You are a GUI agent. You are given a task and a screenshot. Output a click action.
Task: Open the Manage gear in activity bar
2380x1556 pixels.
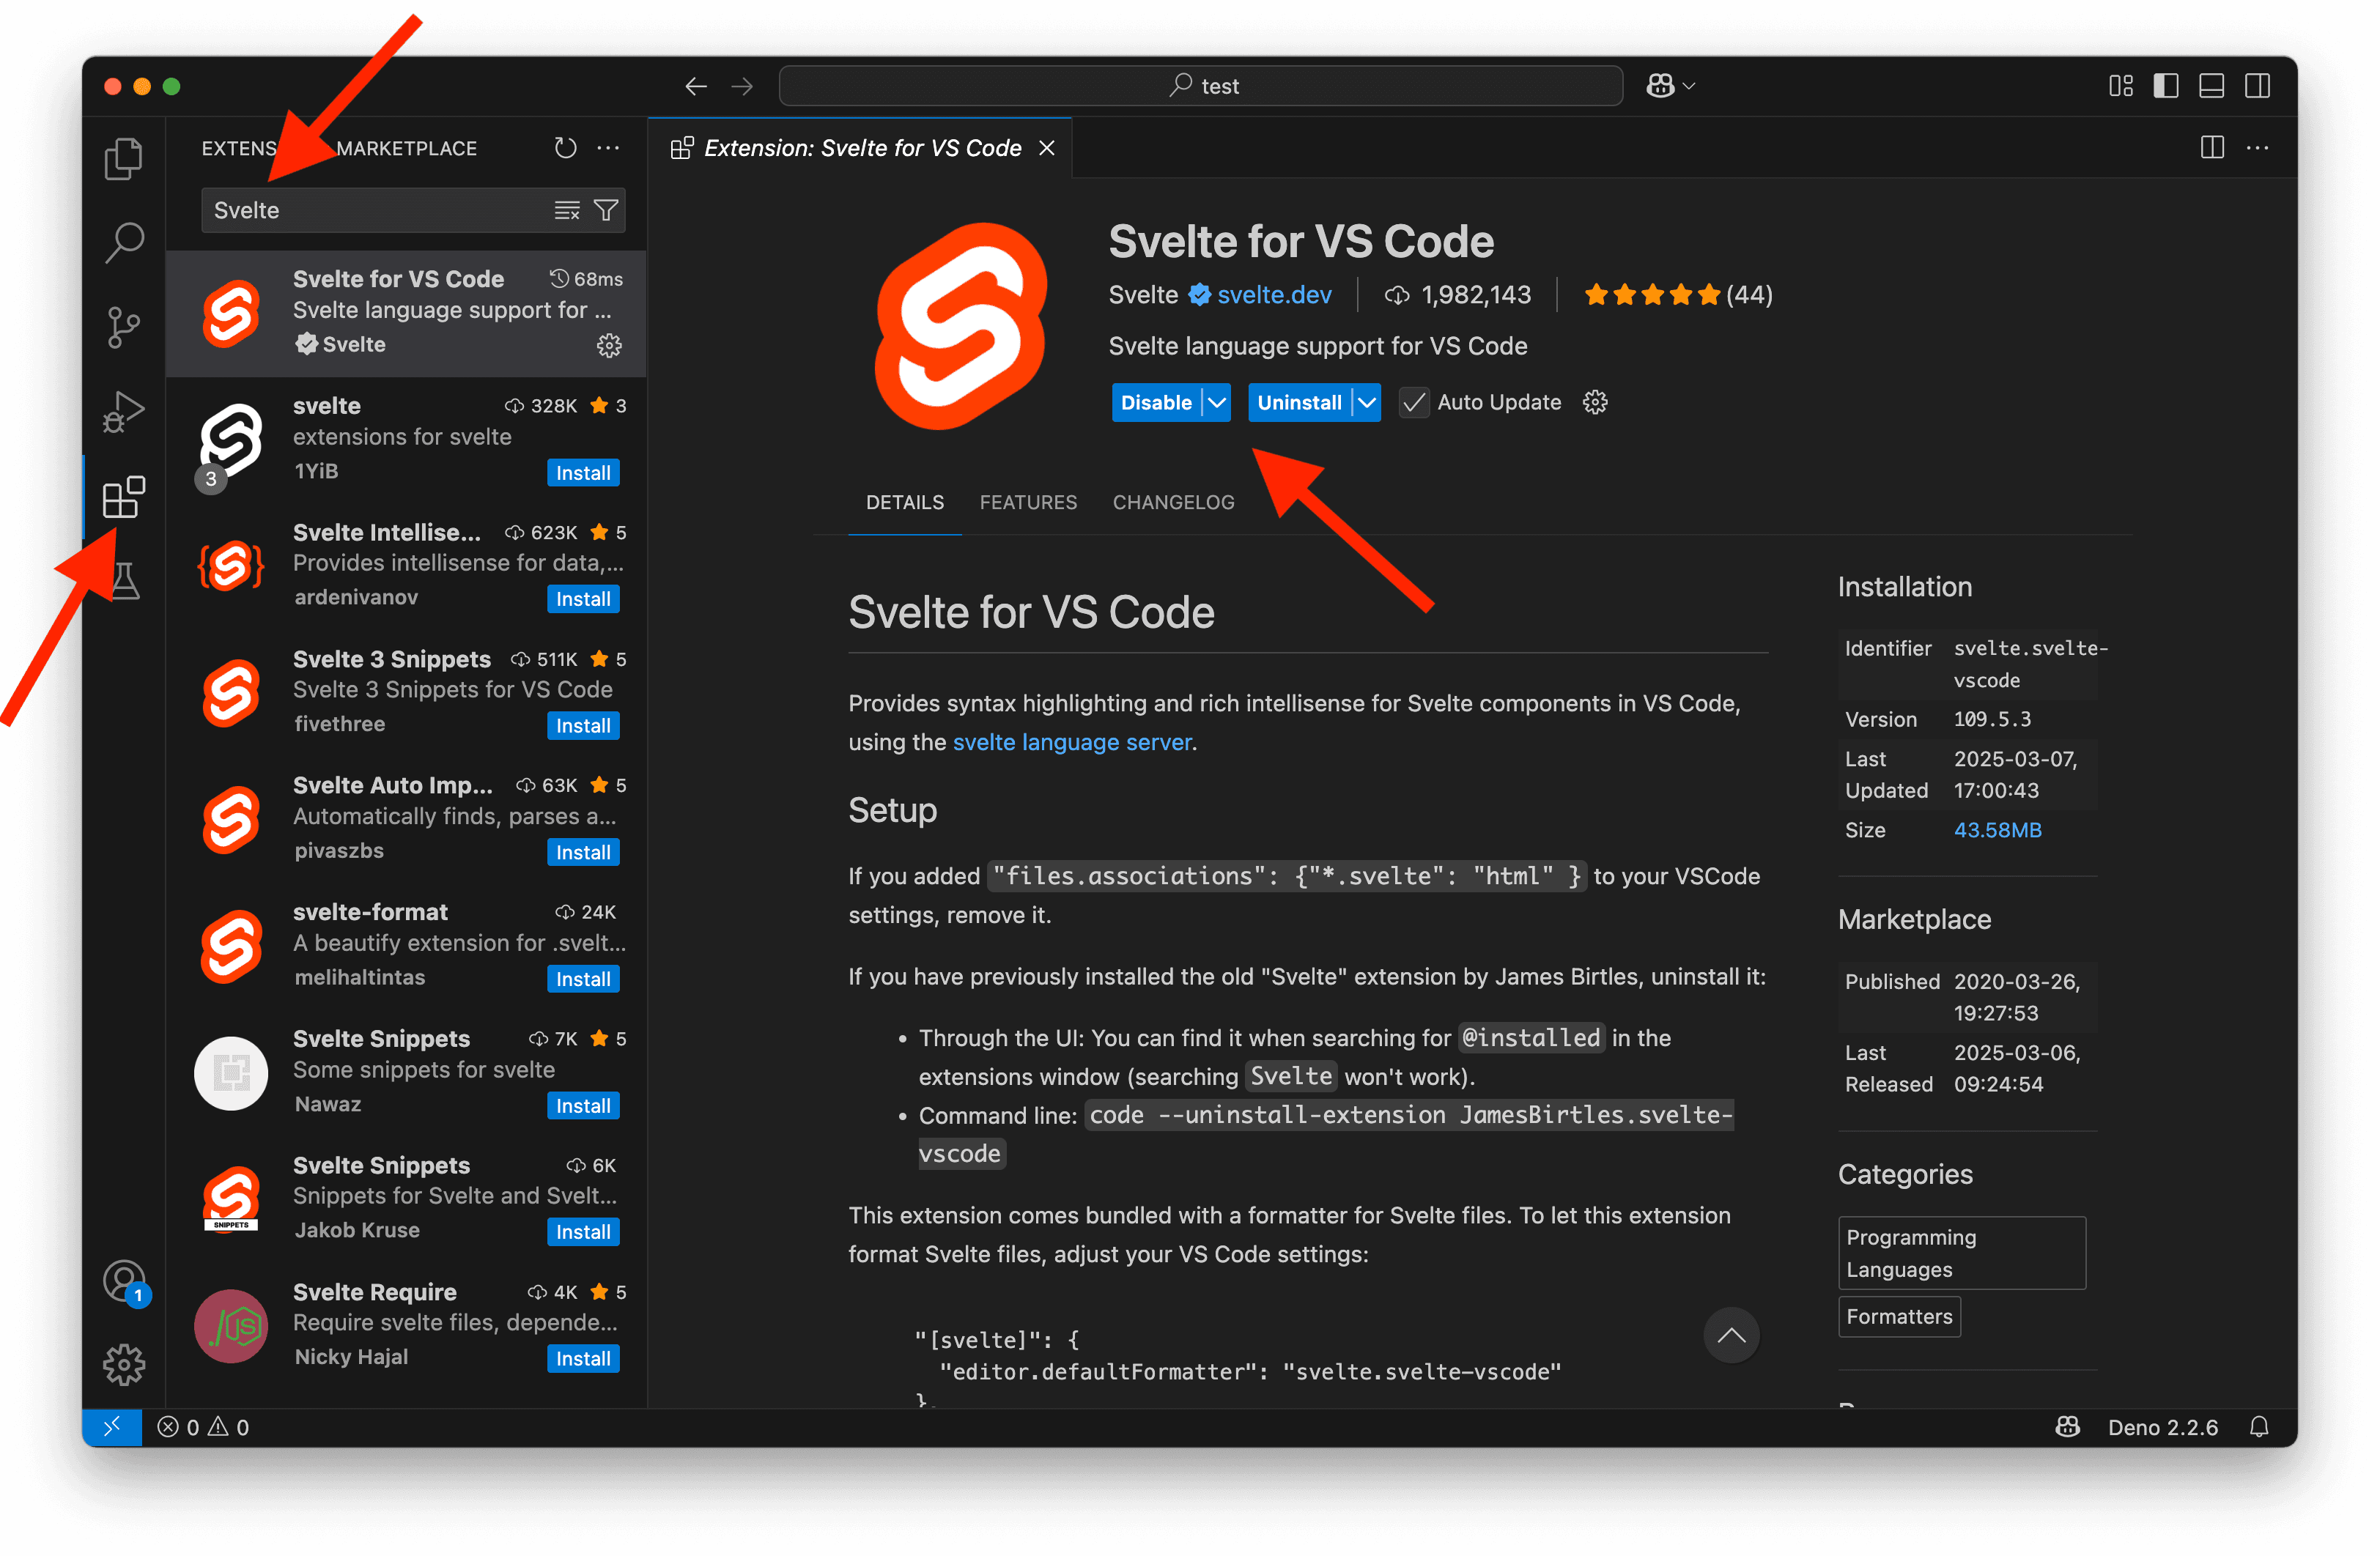click(124, 1364)
